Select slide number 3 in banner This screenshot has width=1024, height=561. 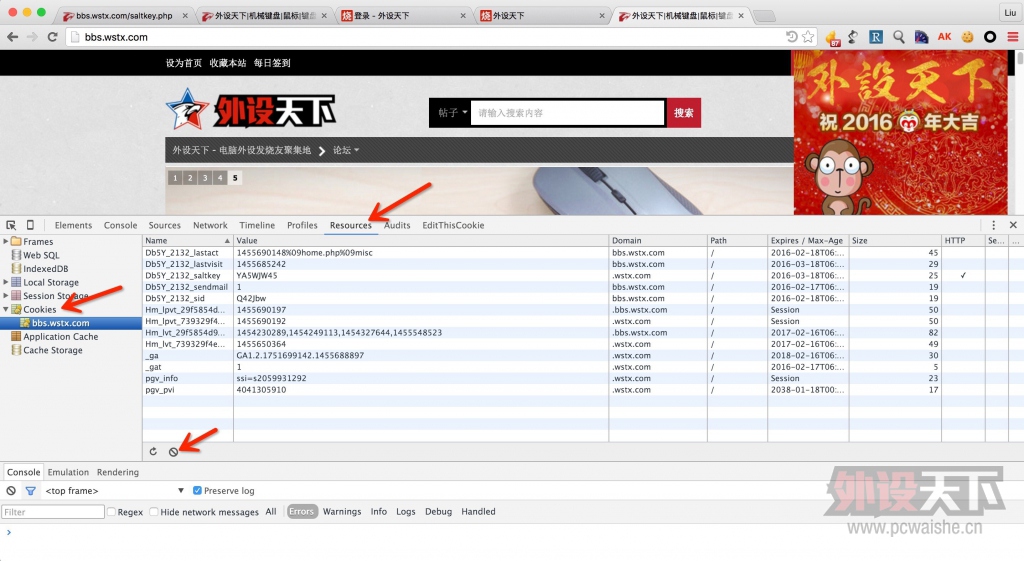click(x=205, y=177)
